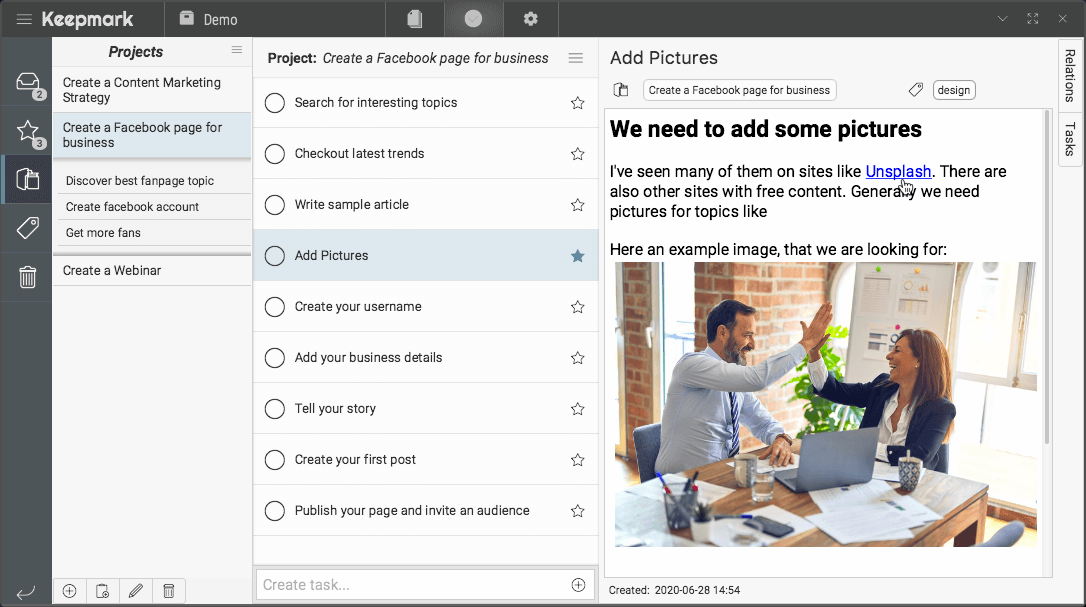Image resolution: width=1086 pixels, height=607 pixels.
Task: Open the Starred items sidebar icon
Action: coord(27,131)
